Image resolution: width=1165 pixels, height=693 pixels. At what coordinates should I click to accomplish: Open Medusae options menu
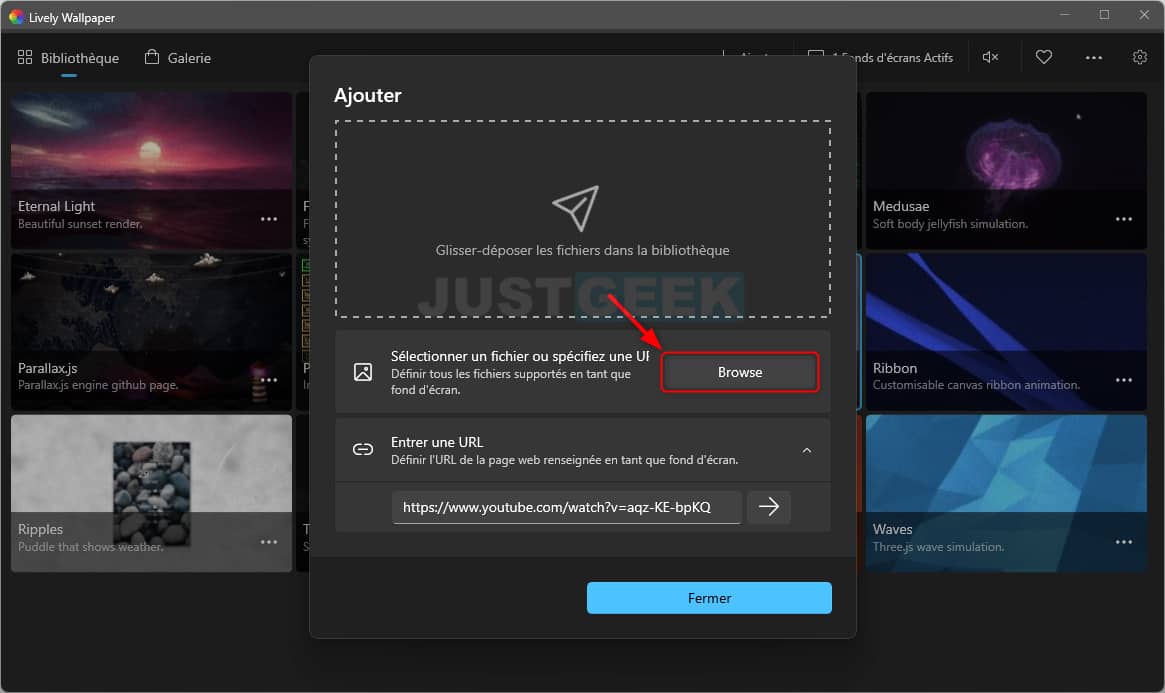point(1123,219)
